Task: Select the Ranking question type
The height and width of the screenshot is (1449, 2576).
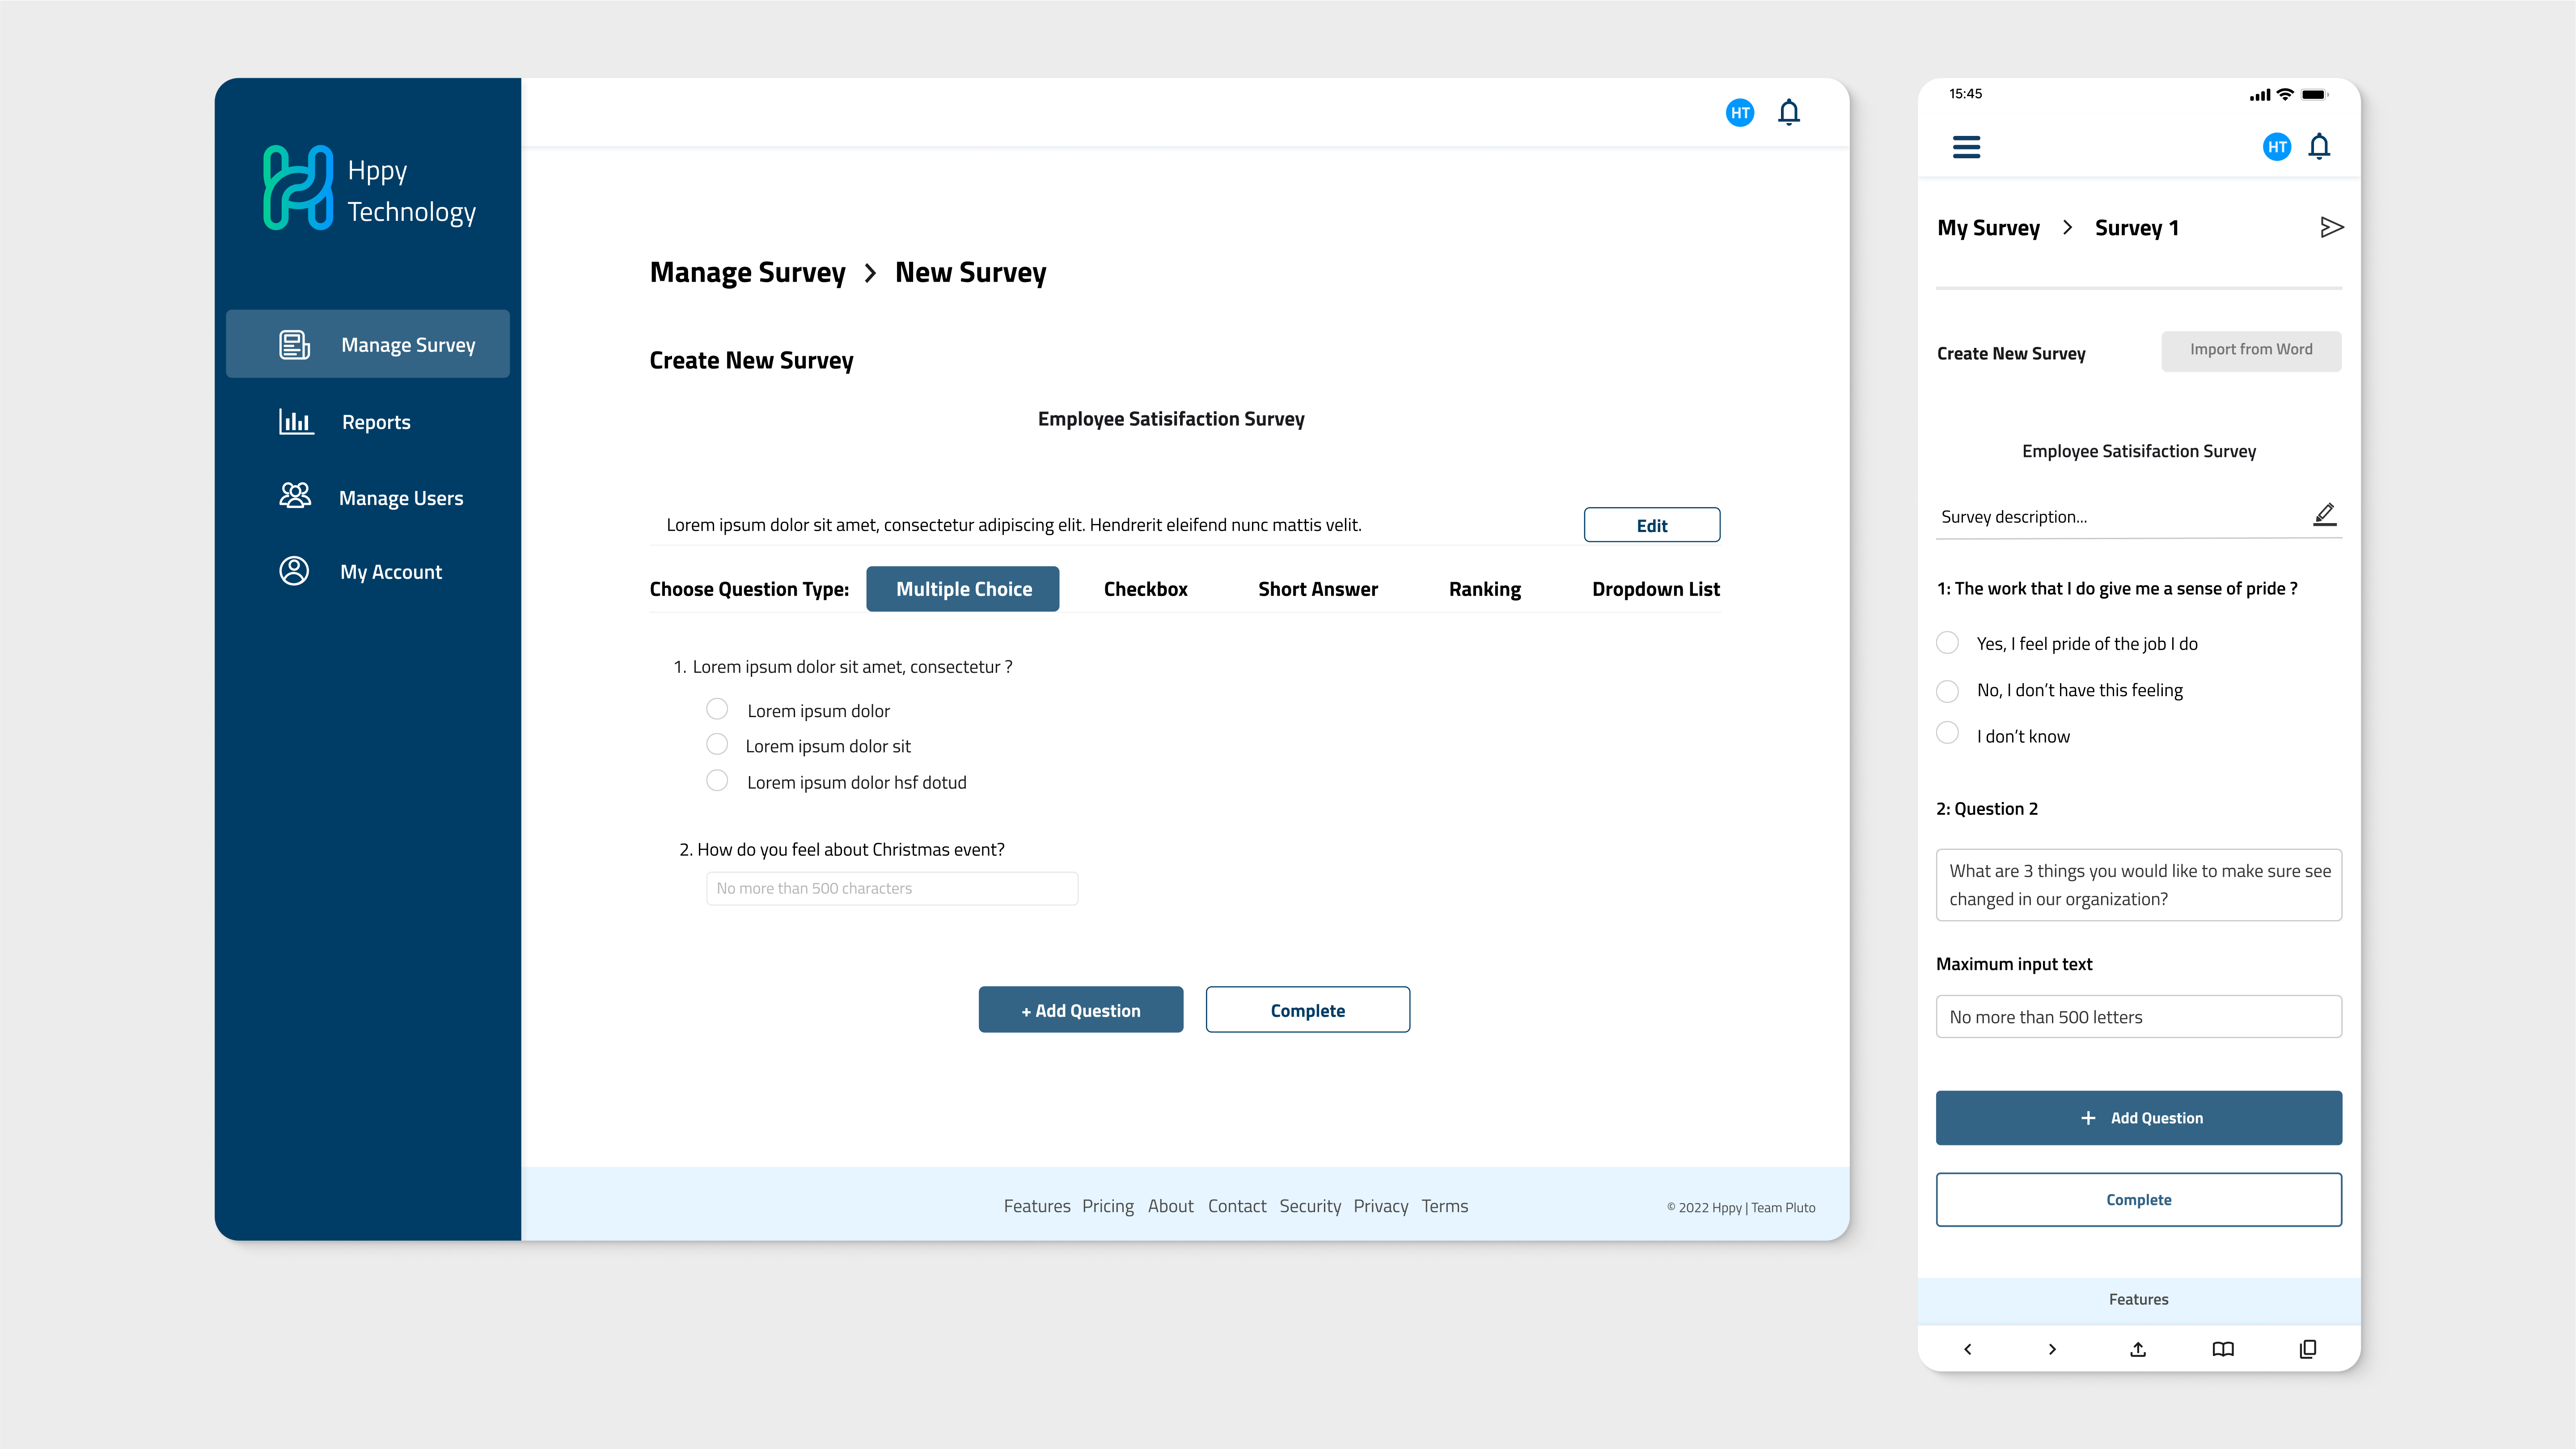Action: click(1485, 589)
